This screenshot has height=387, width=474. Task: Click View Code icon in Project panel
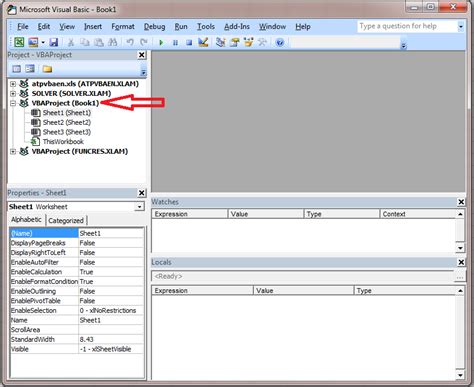(x=16, y=69)
